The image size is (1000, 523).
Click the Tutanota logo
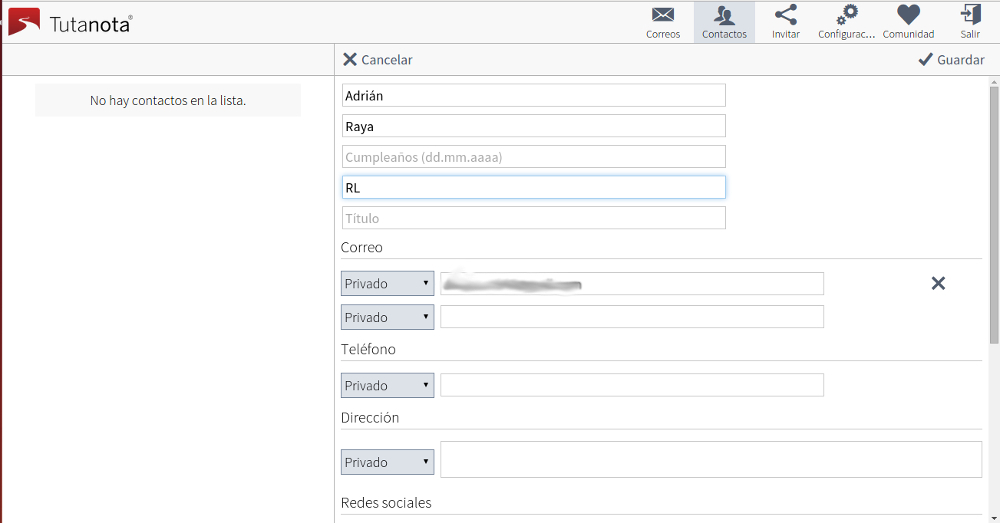[x=70, y=23]
